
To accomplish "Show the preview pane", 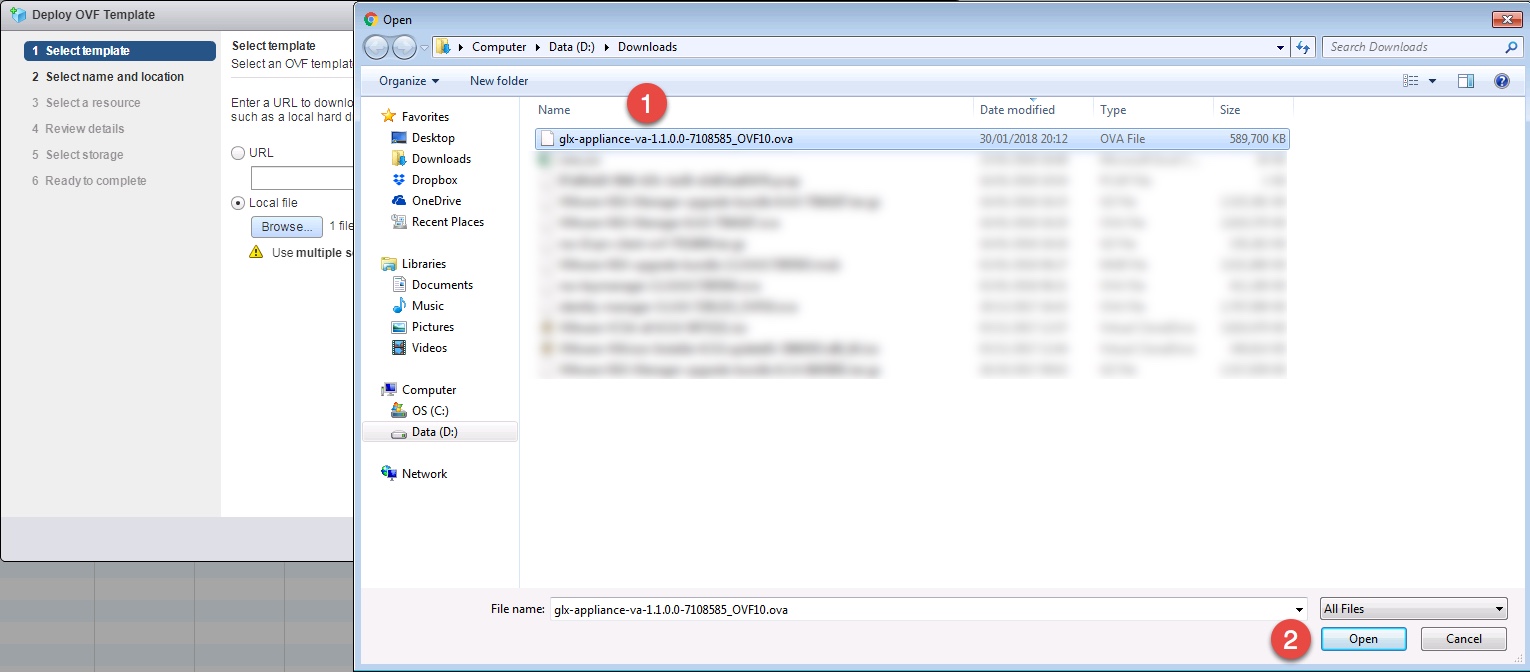I will (x=1466, y=81).
